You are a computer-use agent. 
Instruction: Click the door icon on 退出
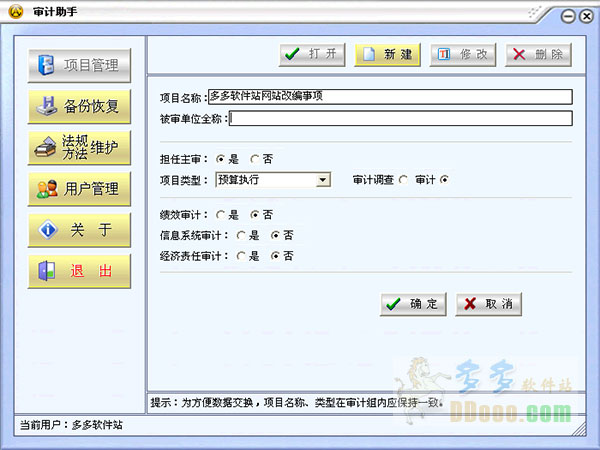(47, 271)
